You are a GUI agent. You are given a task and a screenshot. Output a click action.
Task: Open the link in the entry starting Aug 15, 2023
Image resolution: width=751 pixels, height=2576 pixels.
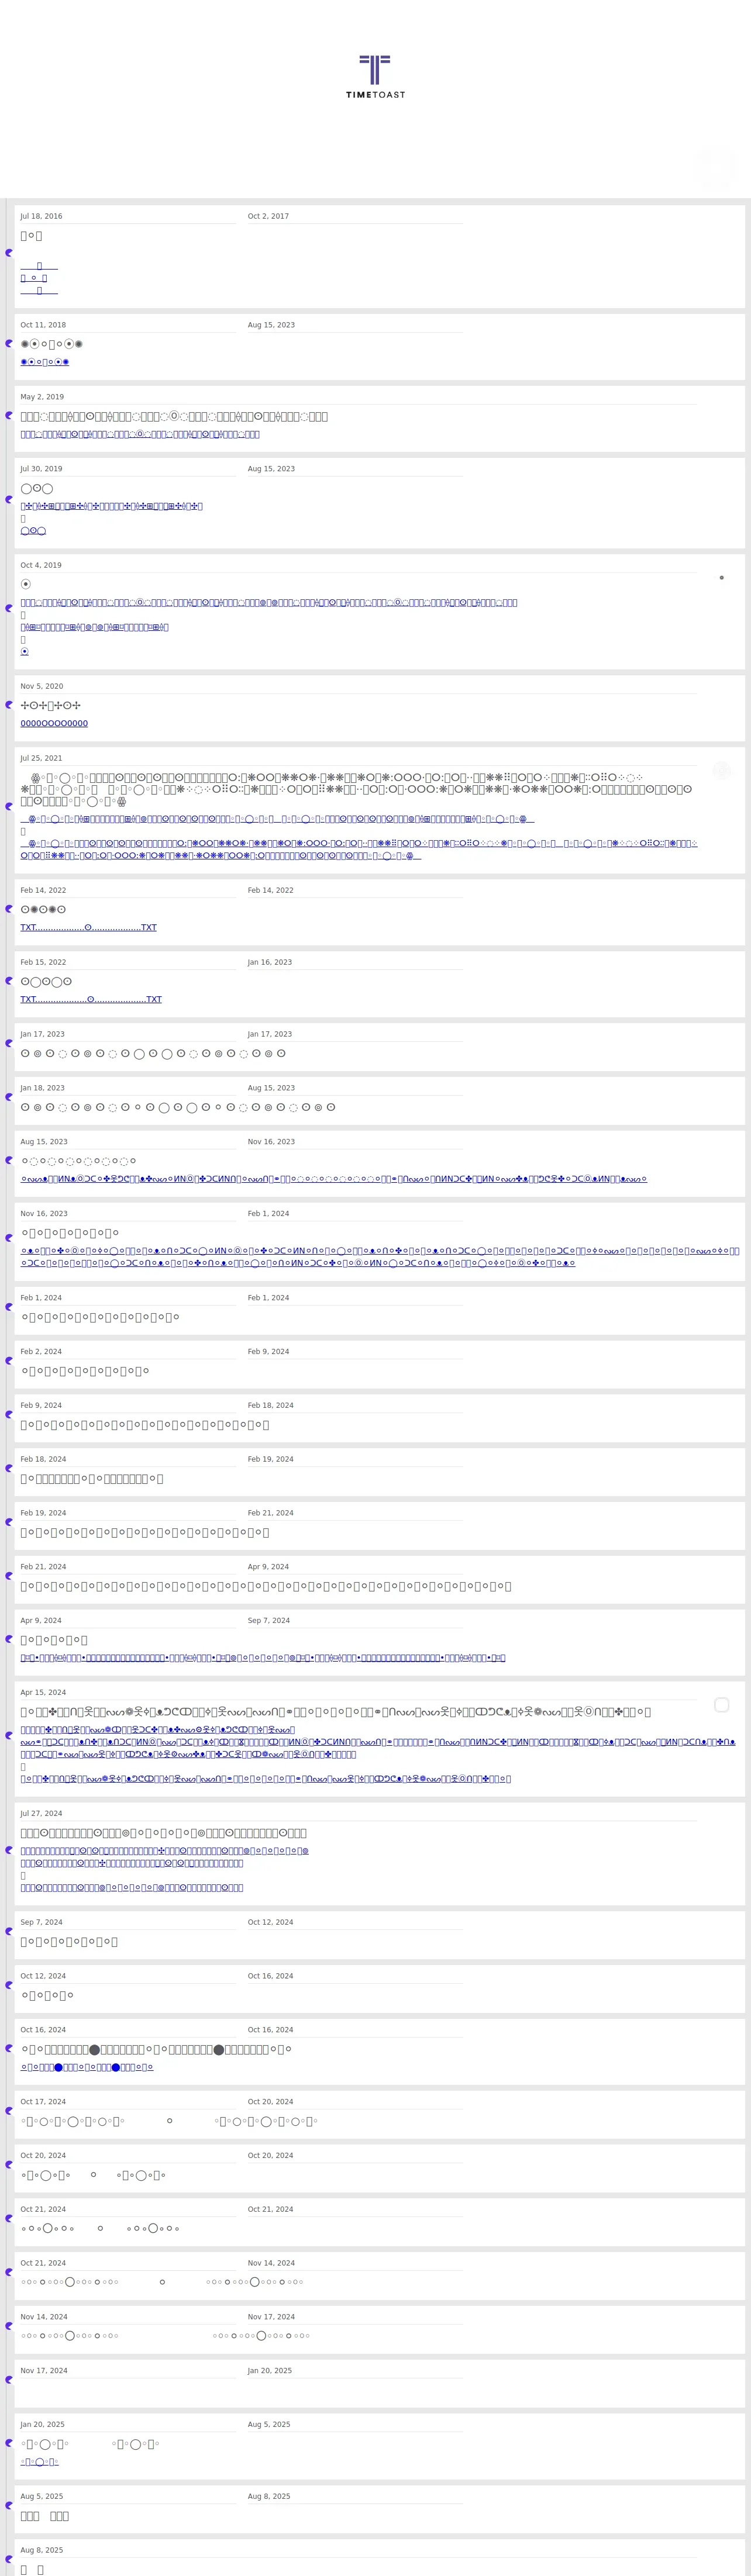click(334, 1179)
